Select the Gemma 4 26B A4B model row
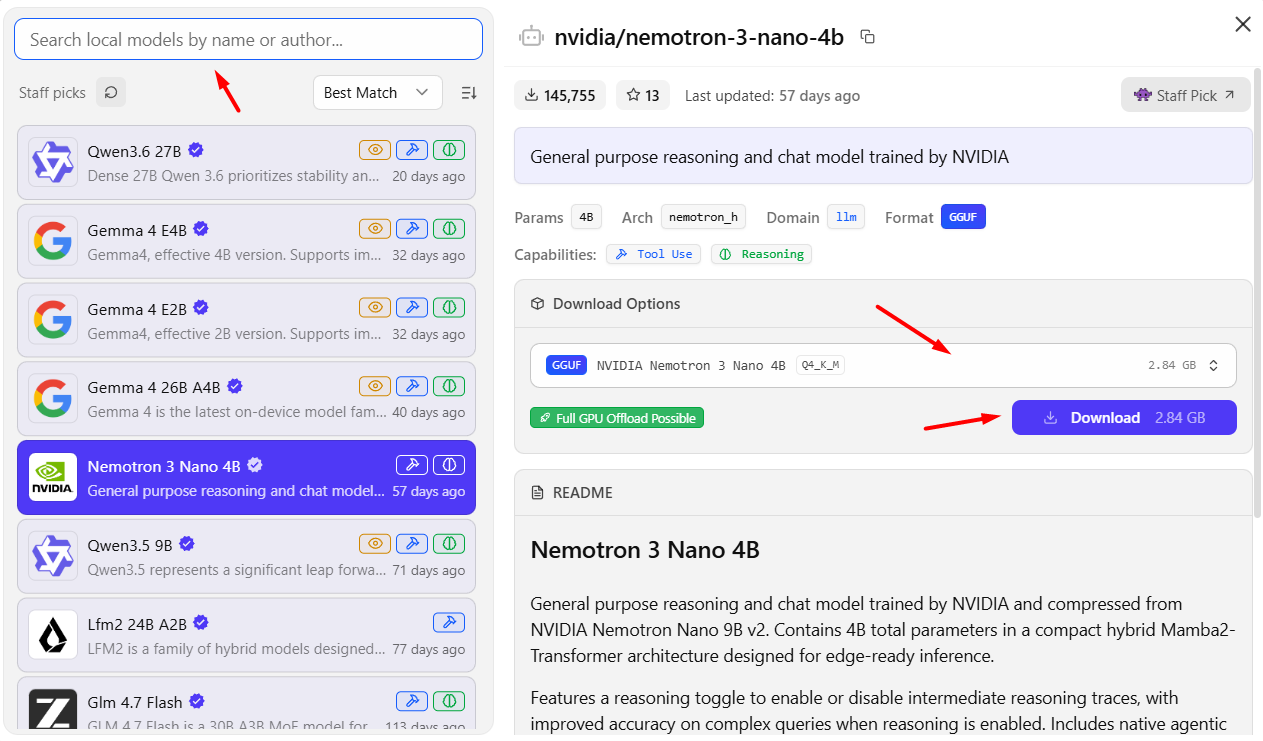Screen dimensions: 1263x741 click(x=246, y=398)
